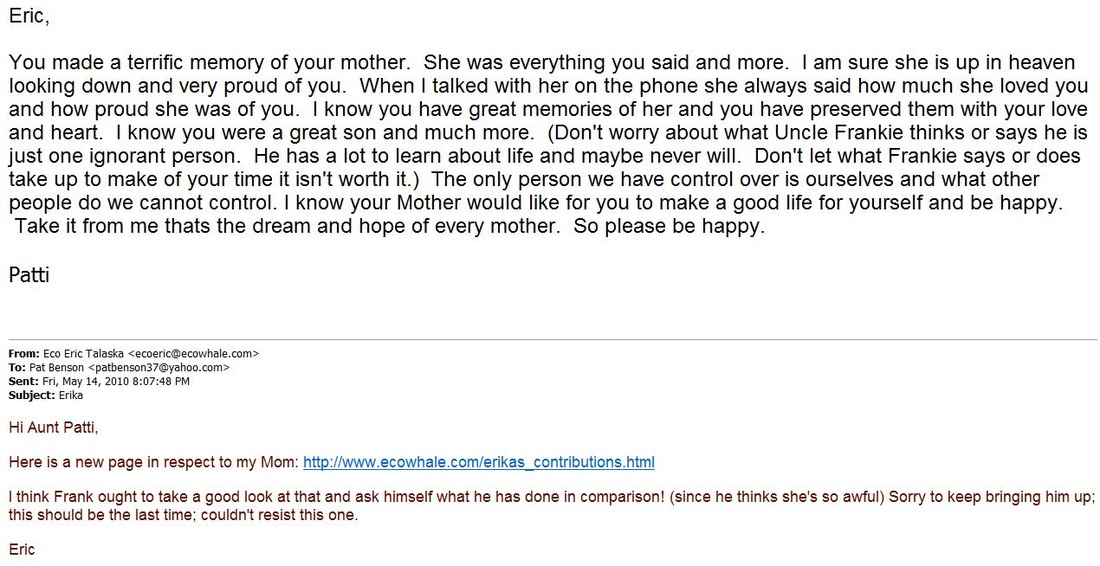Click the 'Sent:' date line
The image size is (1100, 566).
(99, 382)
